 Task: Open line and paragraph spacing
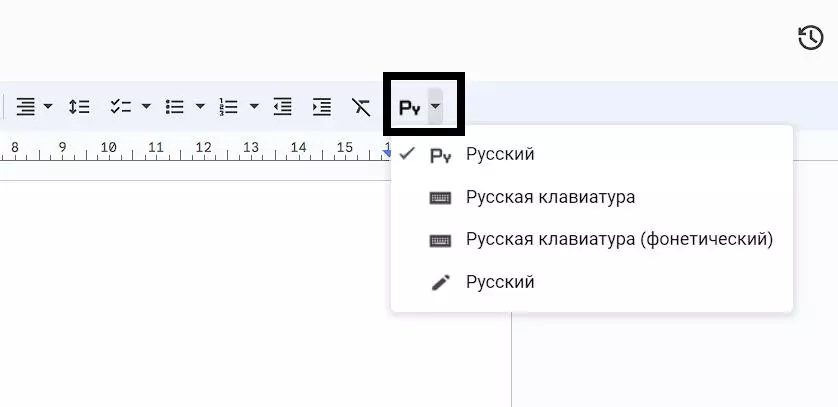pyautogui.click(x=79, y=106)
